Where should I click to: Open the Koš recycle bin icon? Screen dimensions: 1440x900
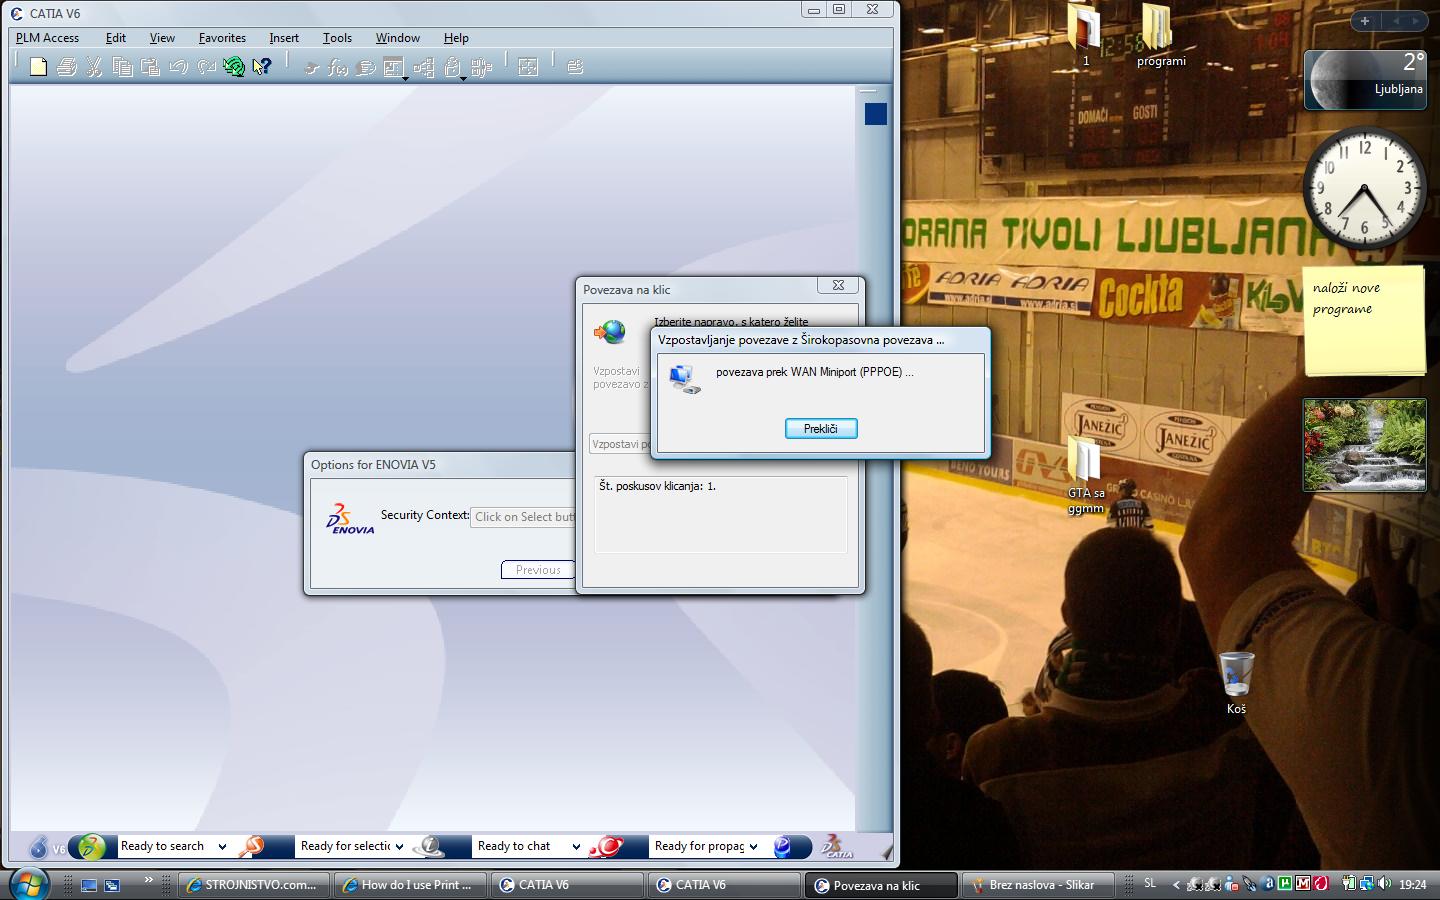[1236, 683]
